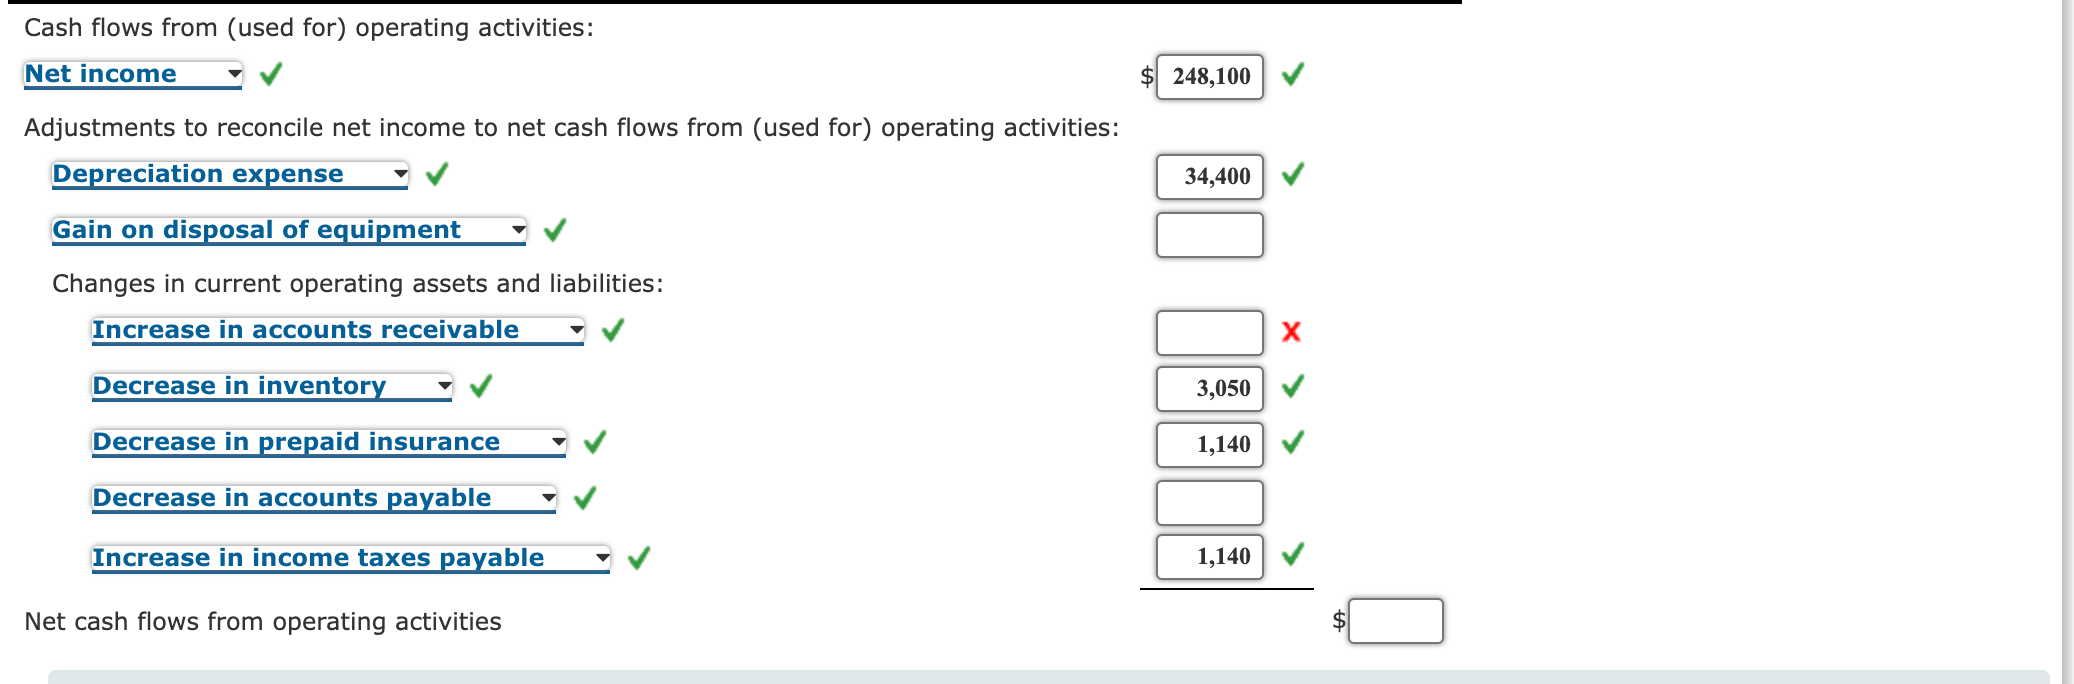The image size is (2074, 684).
Task: Click the checkmark next to the 3,050 amount
Action: pos(1292,387)
